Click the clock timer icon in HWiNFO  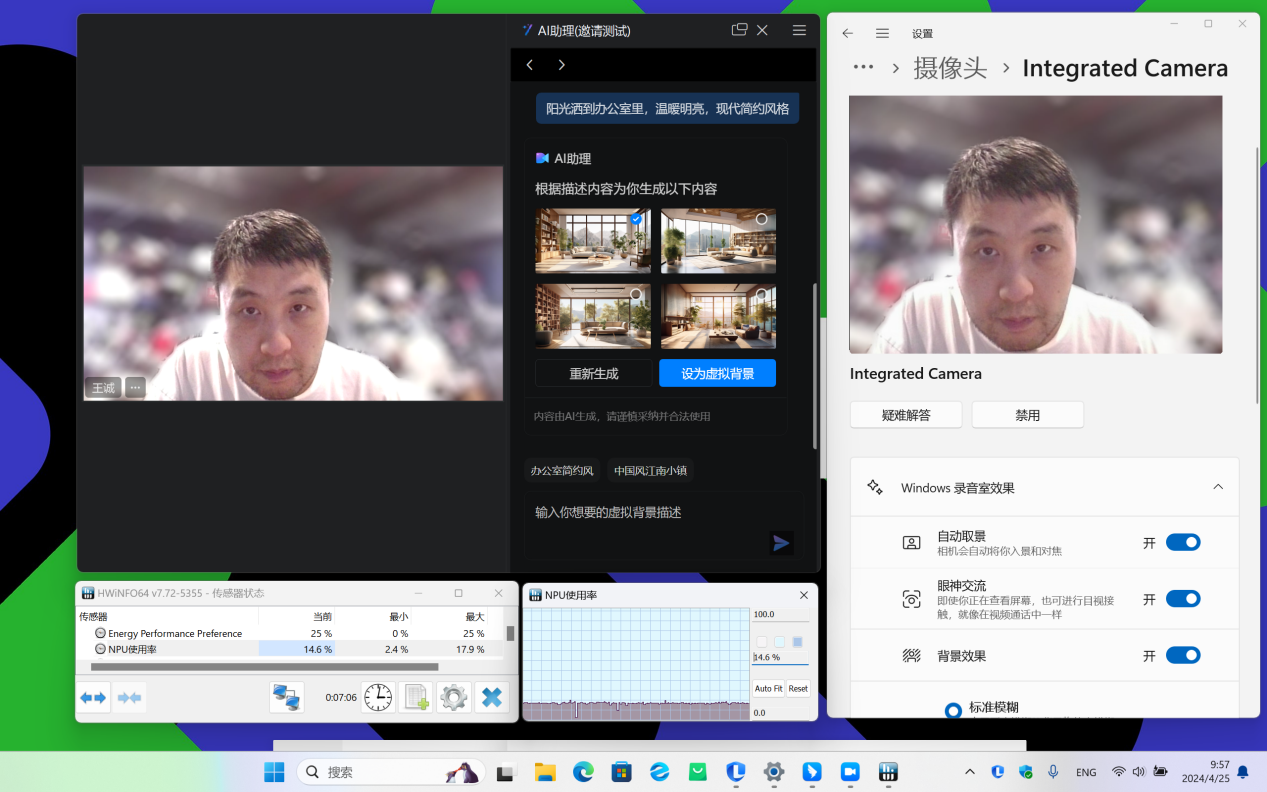pyautogui.click(x=378, y=697)
